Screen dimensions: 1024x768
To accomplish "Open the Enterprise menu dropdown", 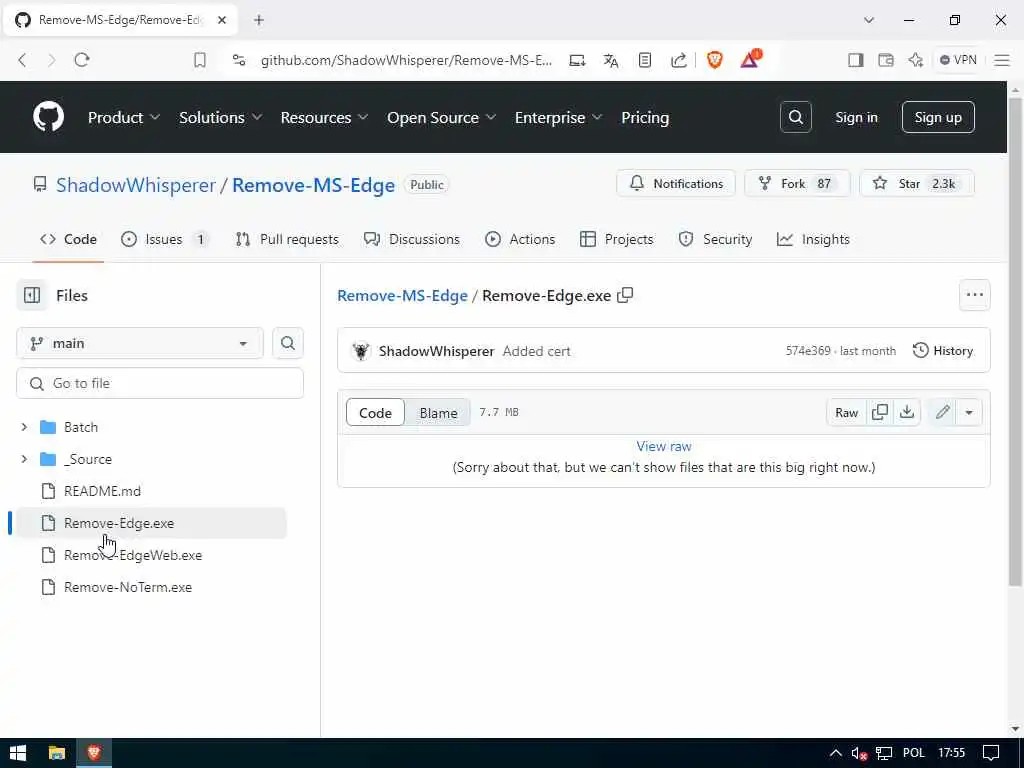I will 558,118.
